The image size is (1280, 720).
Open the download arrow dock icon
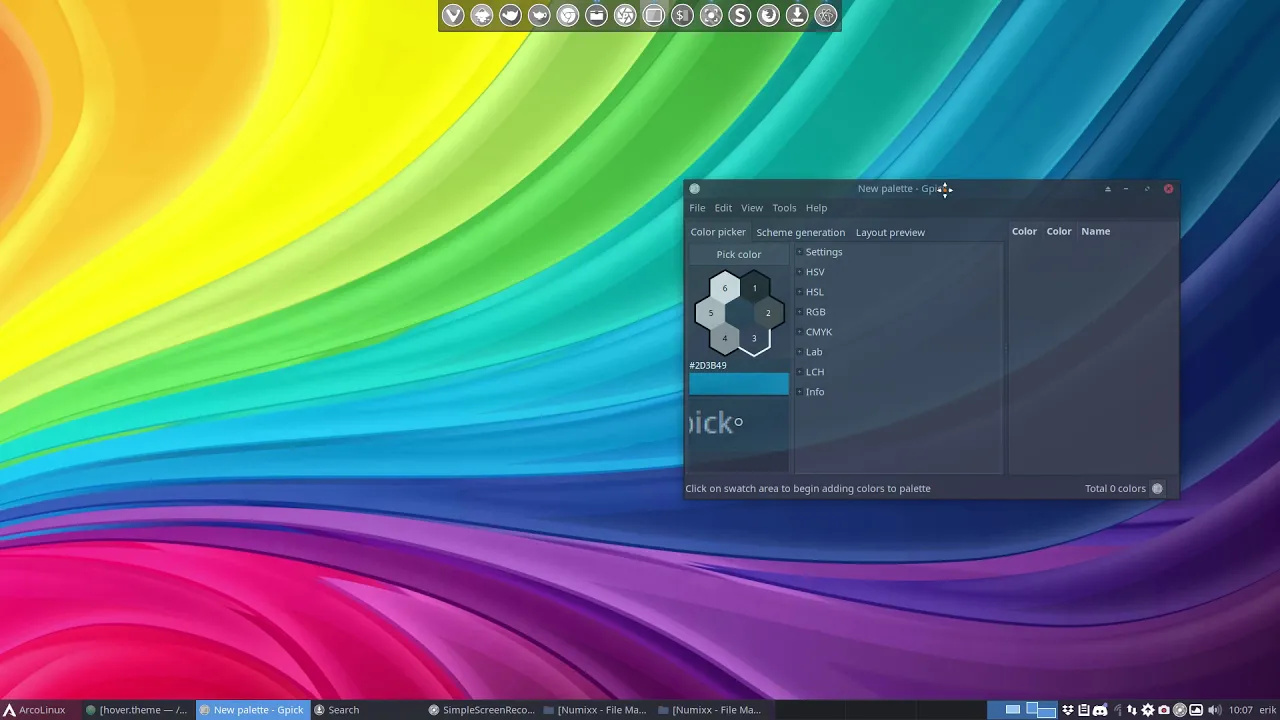click(x=797, y=15)
